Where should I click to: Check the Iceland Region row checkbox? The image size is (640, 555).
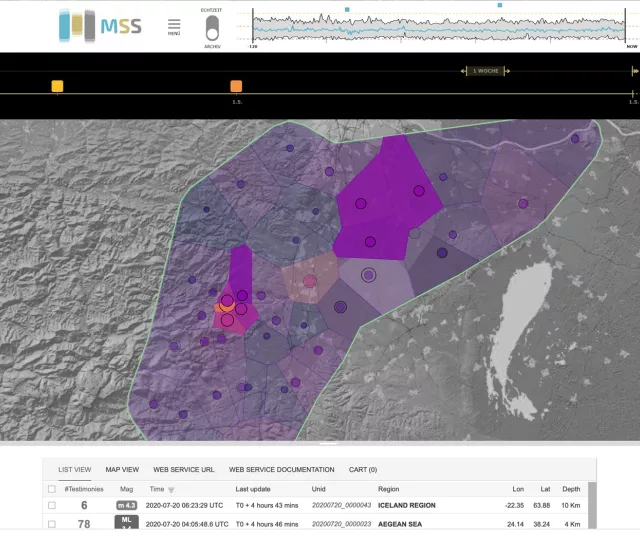(x=52, y=506)
